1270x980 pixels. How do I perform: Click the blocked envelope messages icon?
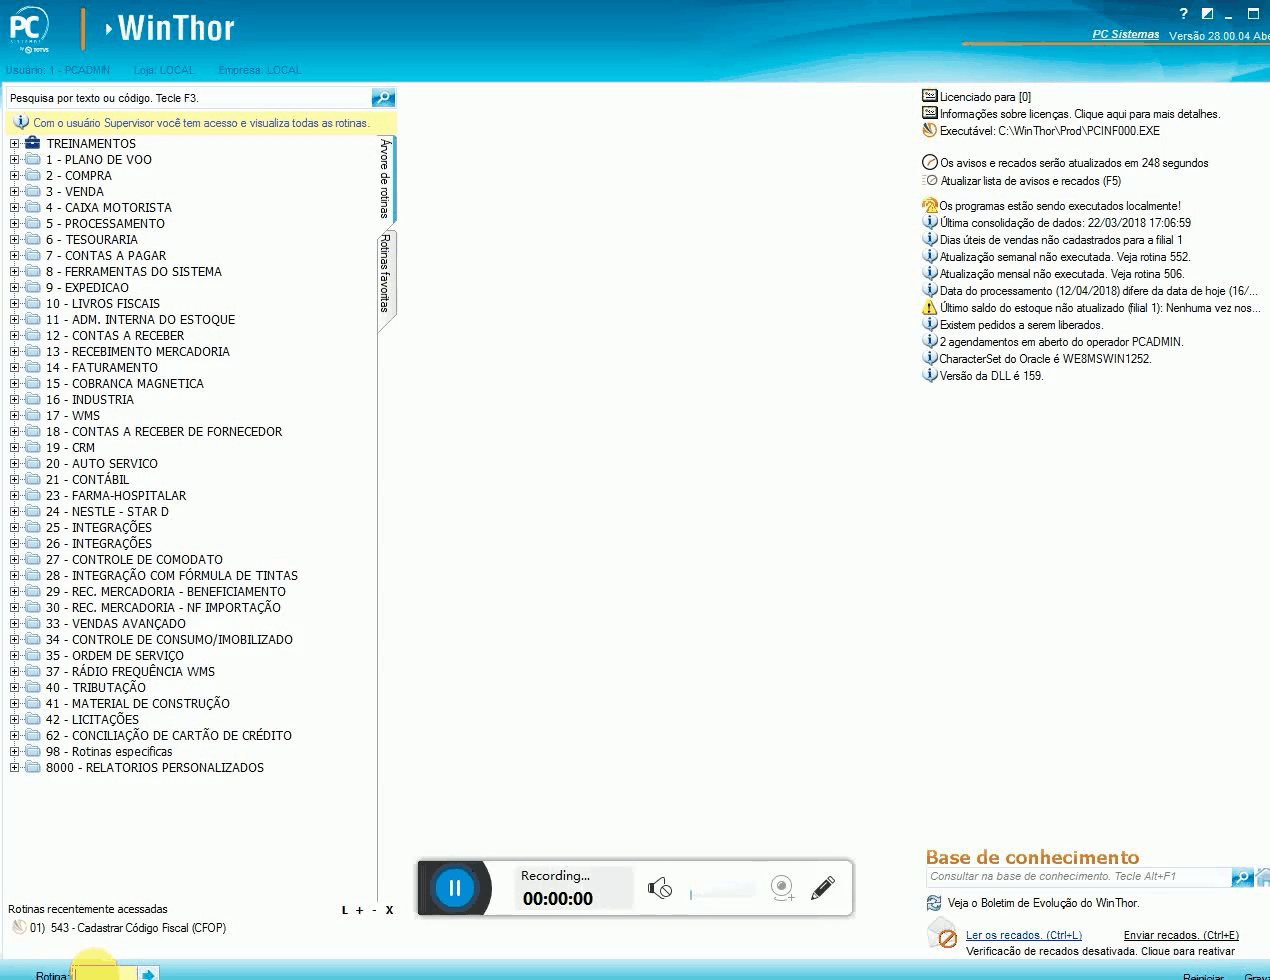[942, 936]
